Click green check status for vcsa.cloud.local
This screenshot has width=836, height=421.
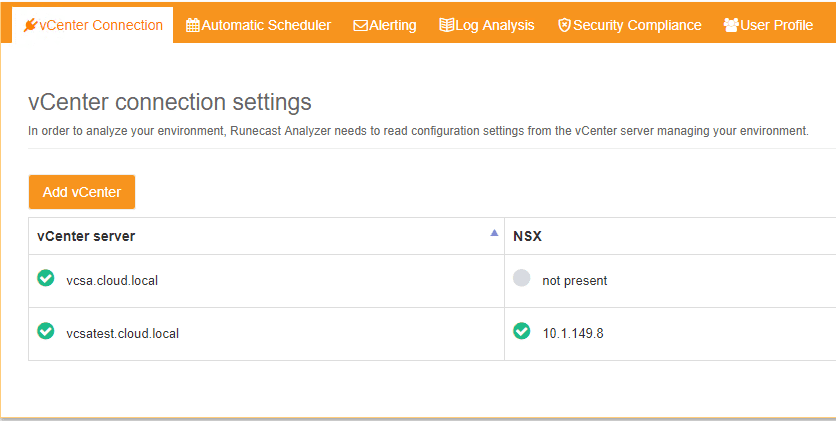coord(45,278)
